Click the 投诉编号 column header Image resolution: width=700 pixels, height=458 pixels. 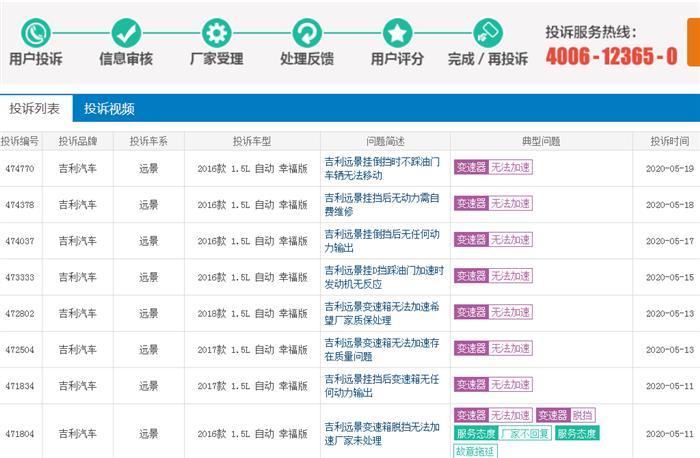click(20, 141)
